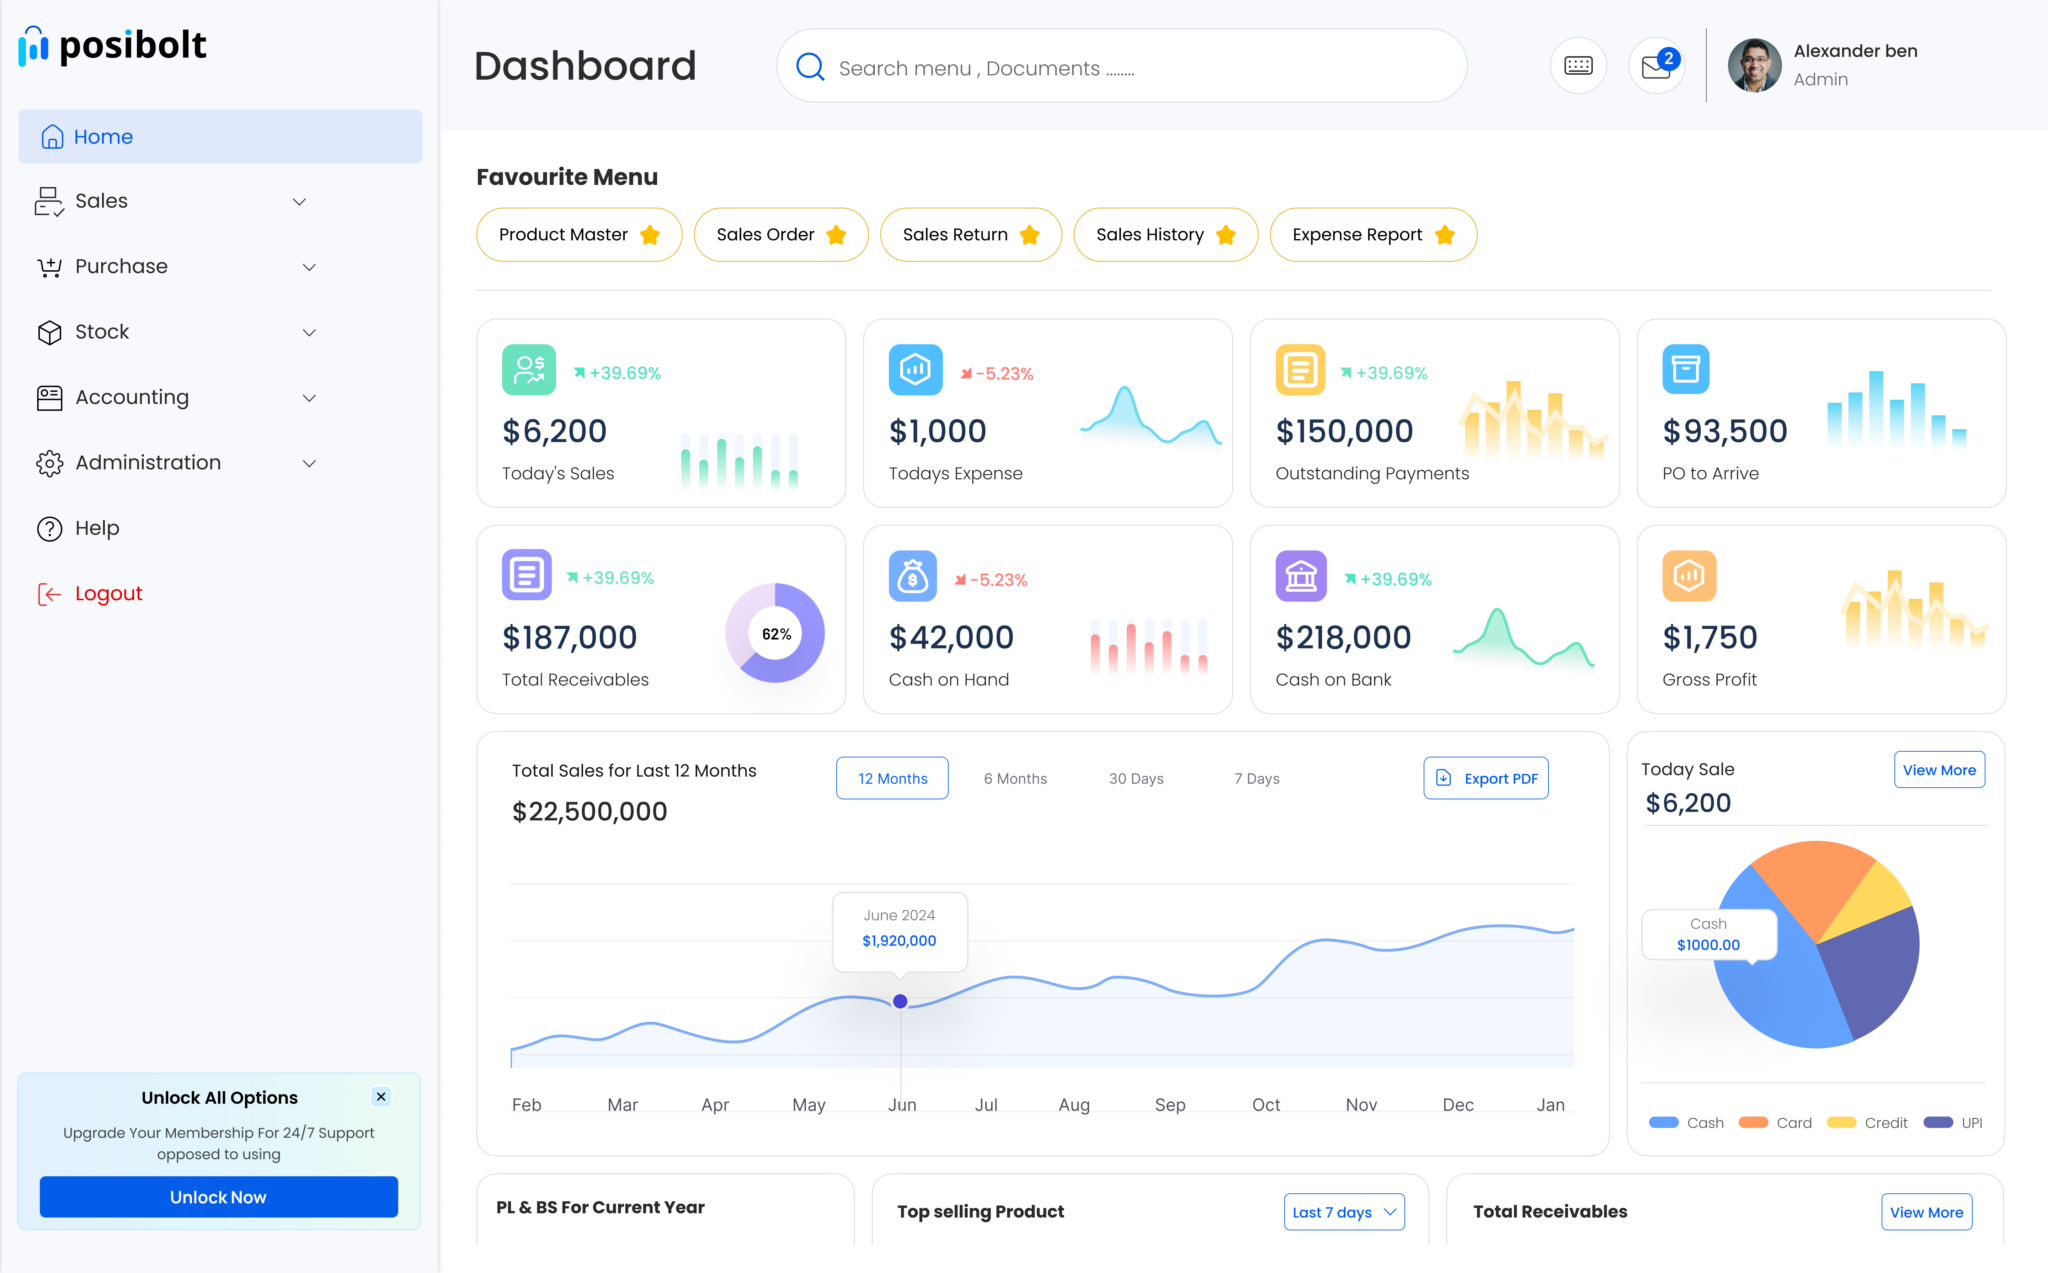Click the Cash on Hand money bag icon

click(912, 576)
